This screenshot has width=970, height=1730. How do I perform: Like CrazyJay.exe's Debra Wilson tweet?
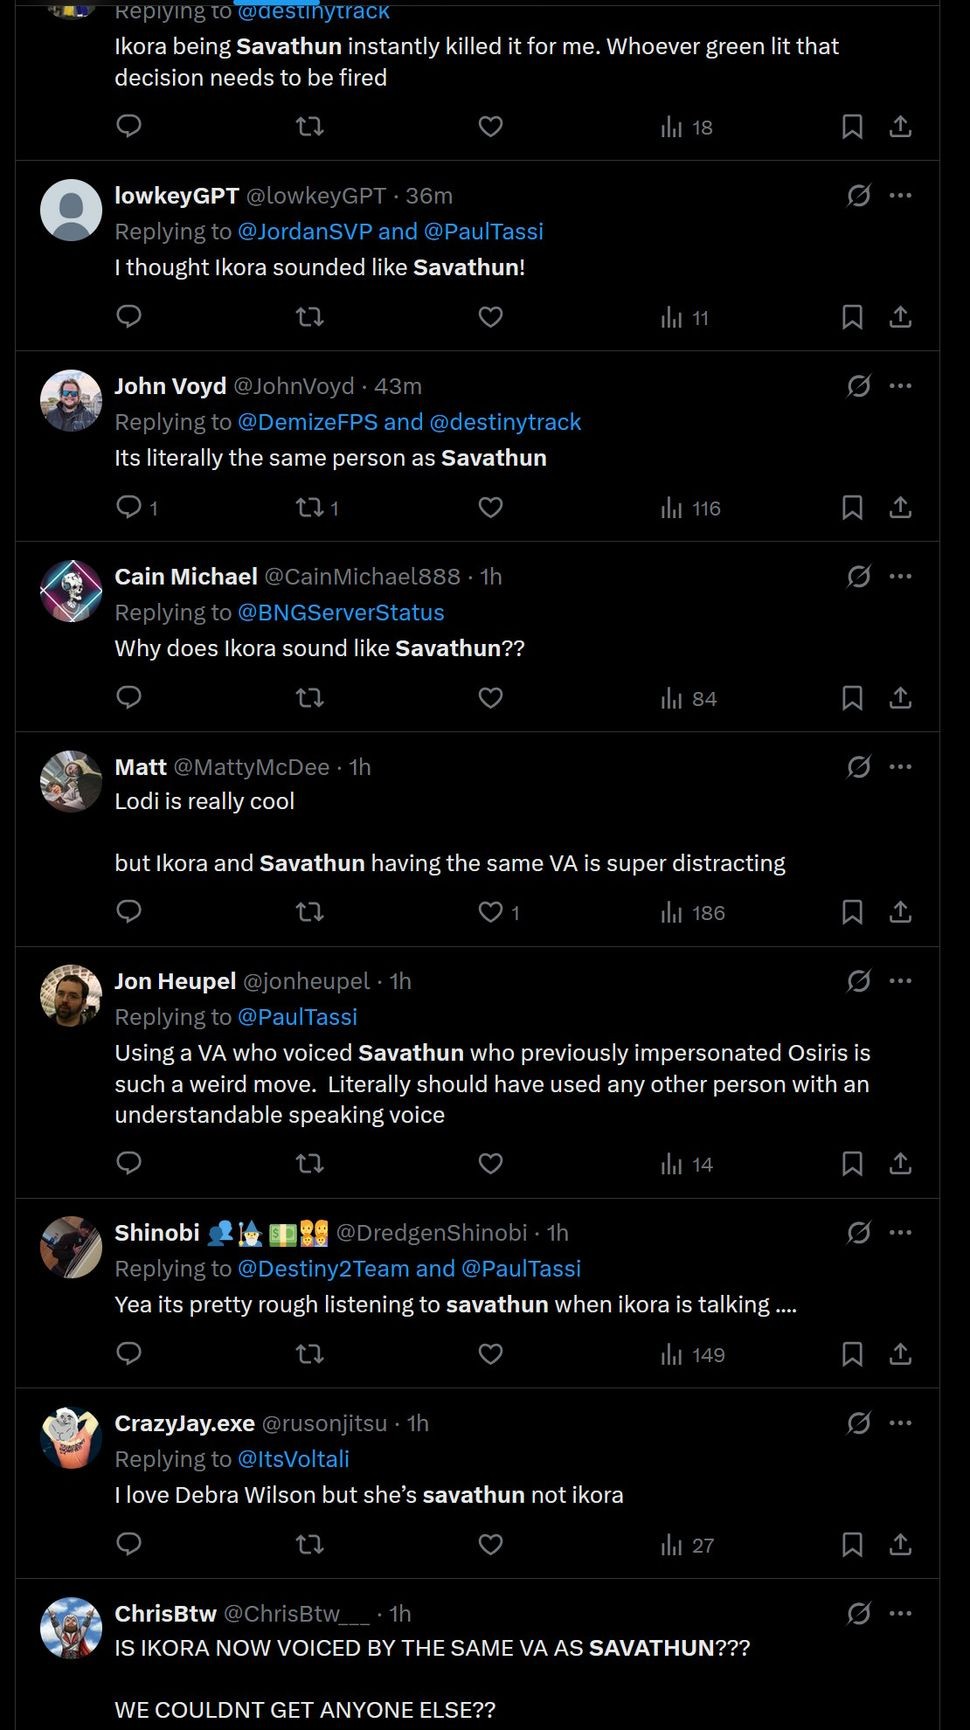[x=490, y=1545]
